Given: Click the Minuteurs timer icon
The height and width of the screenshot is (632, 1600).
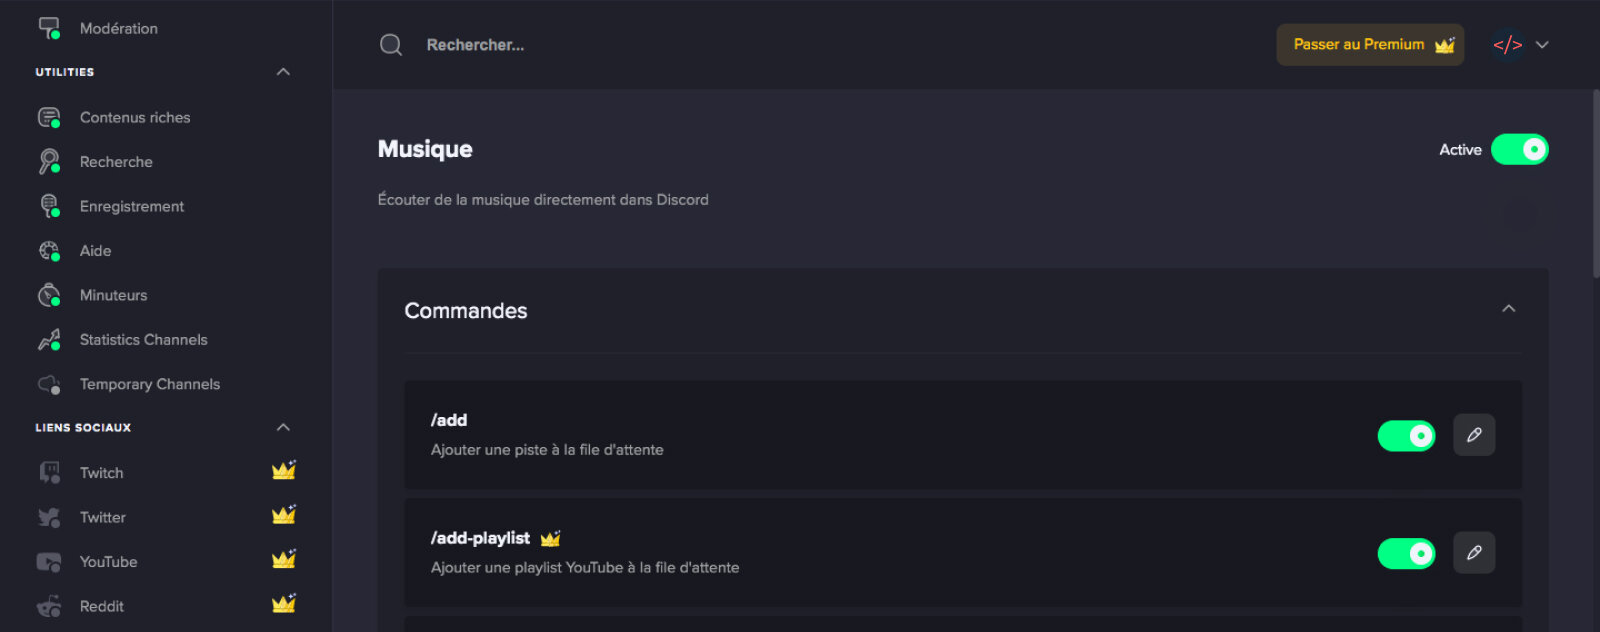Looking at the screenshot, I should click(49, 295).
